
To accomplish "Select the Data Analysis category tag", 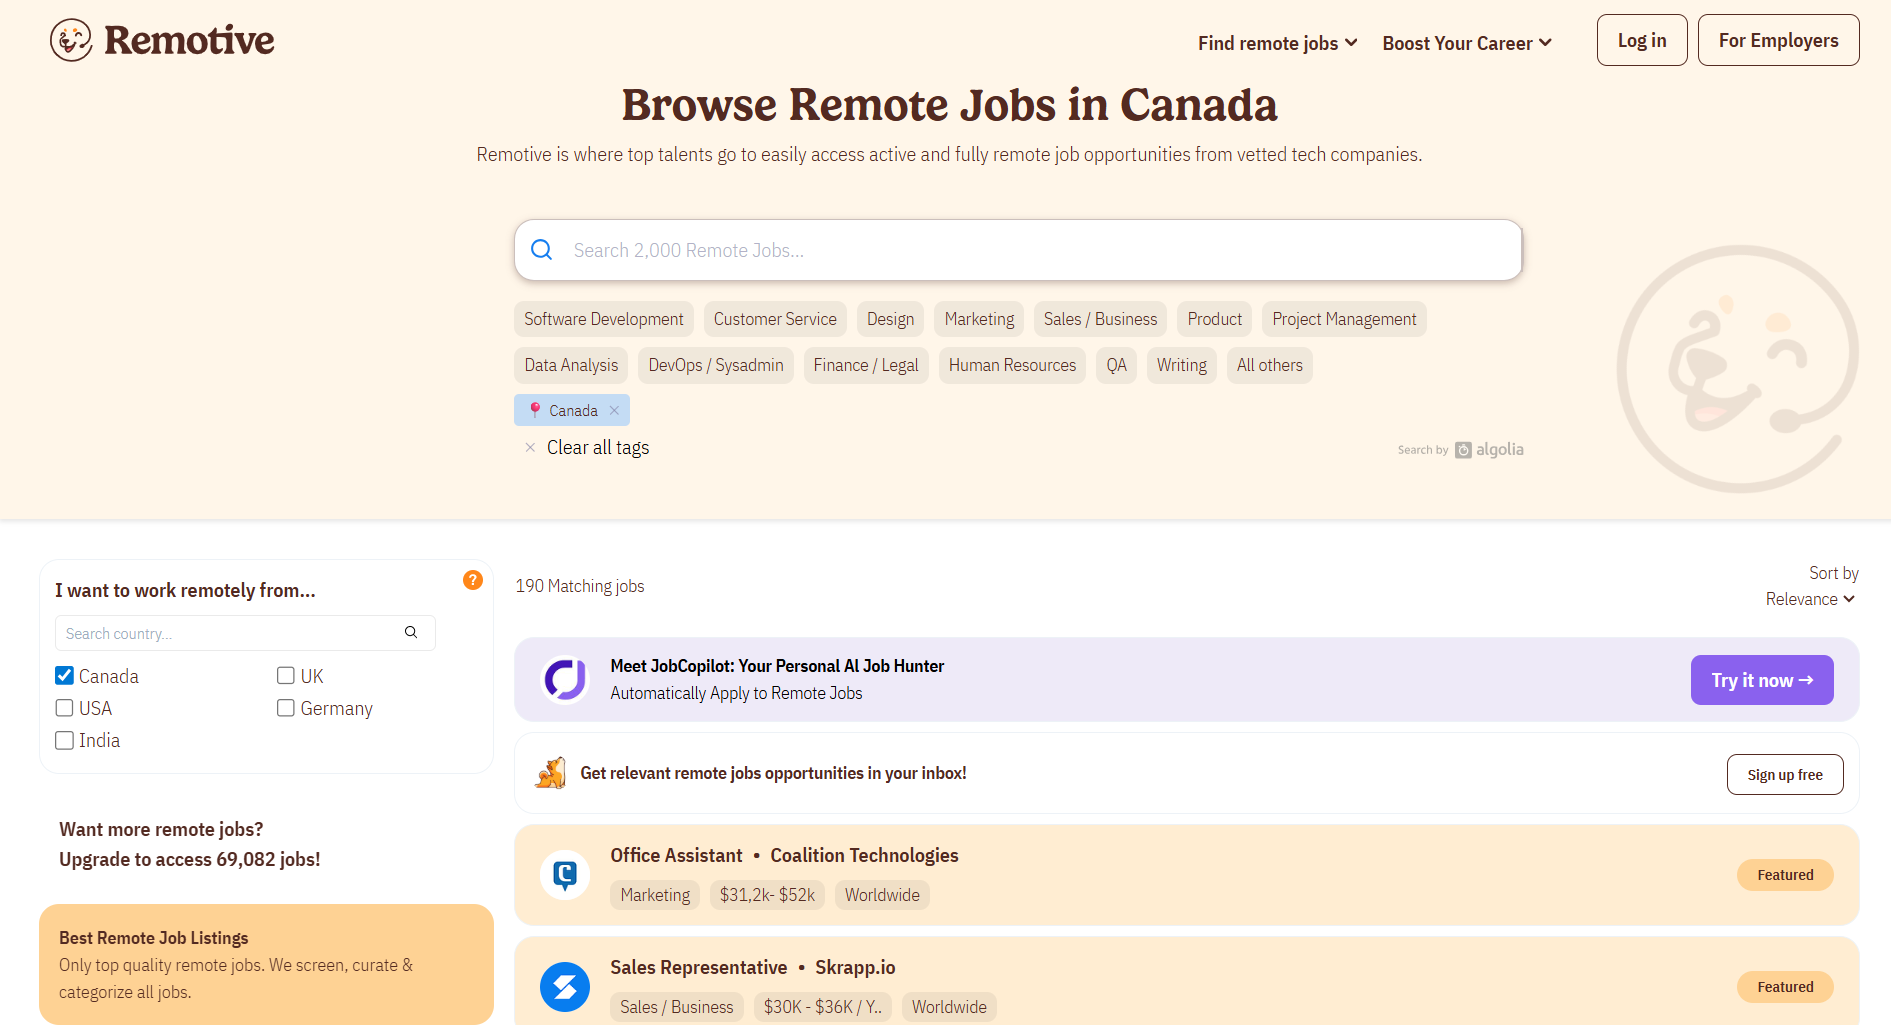I will [x=571, y=365].
